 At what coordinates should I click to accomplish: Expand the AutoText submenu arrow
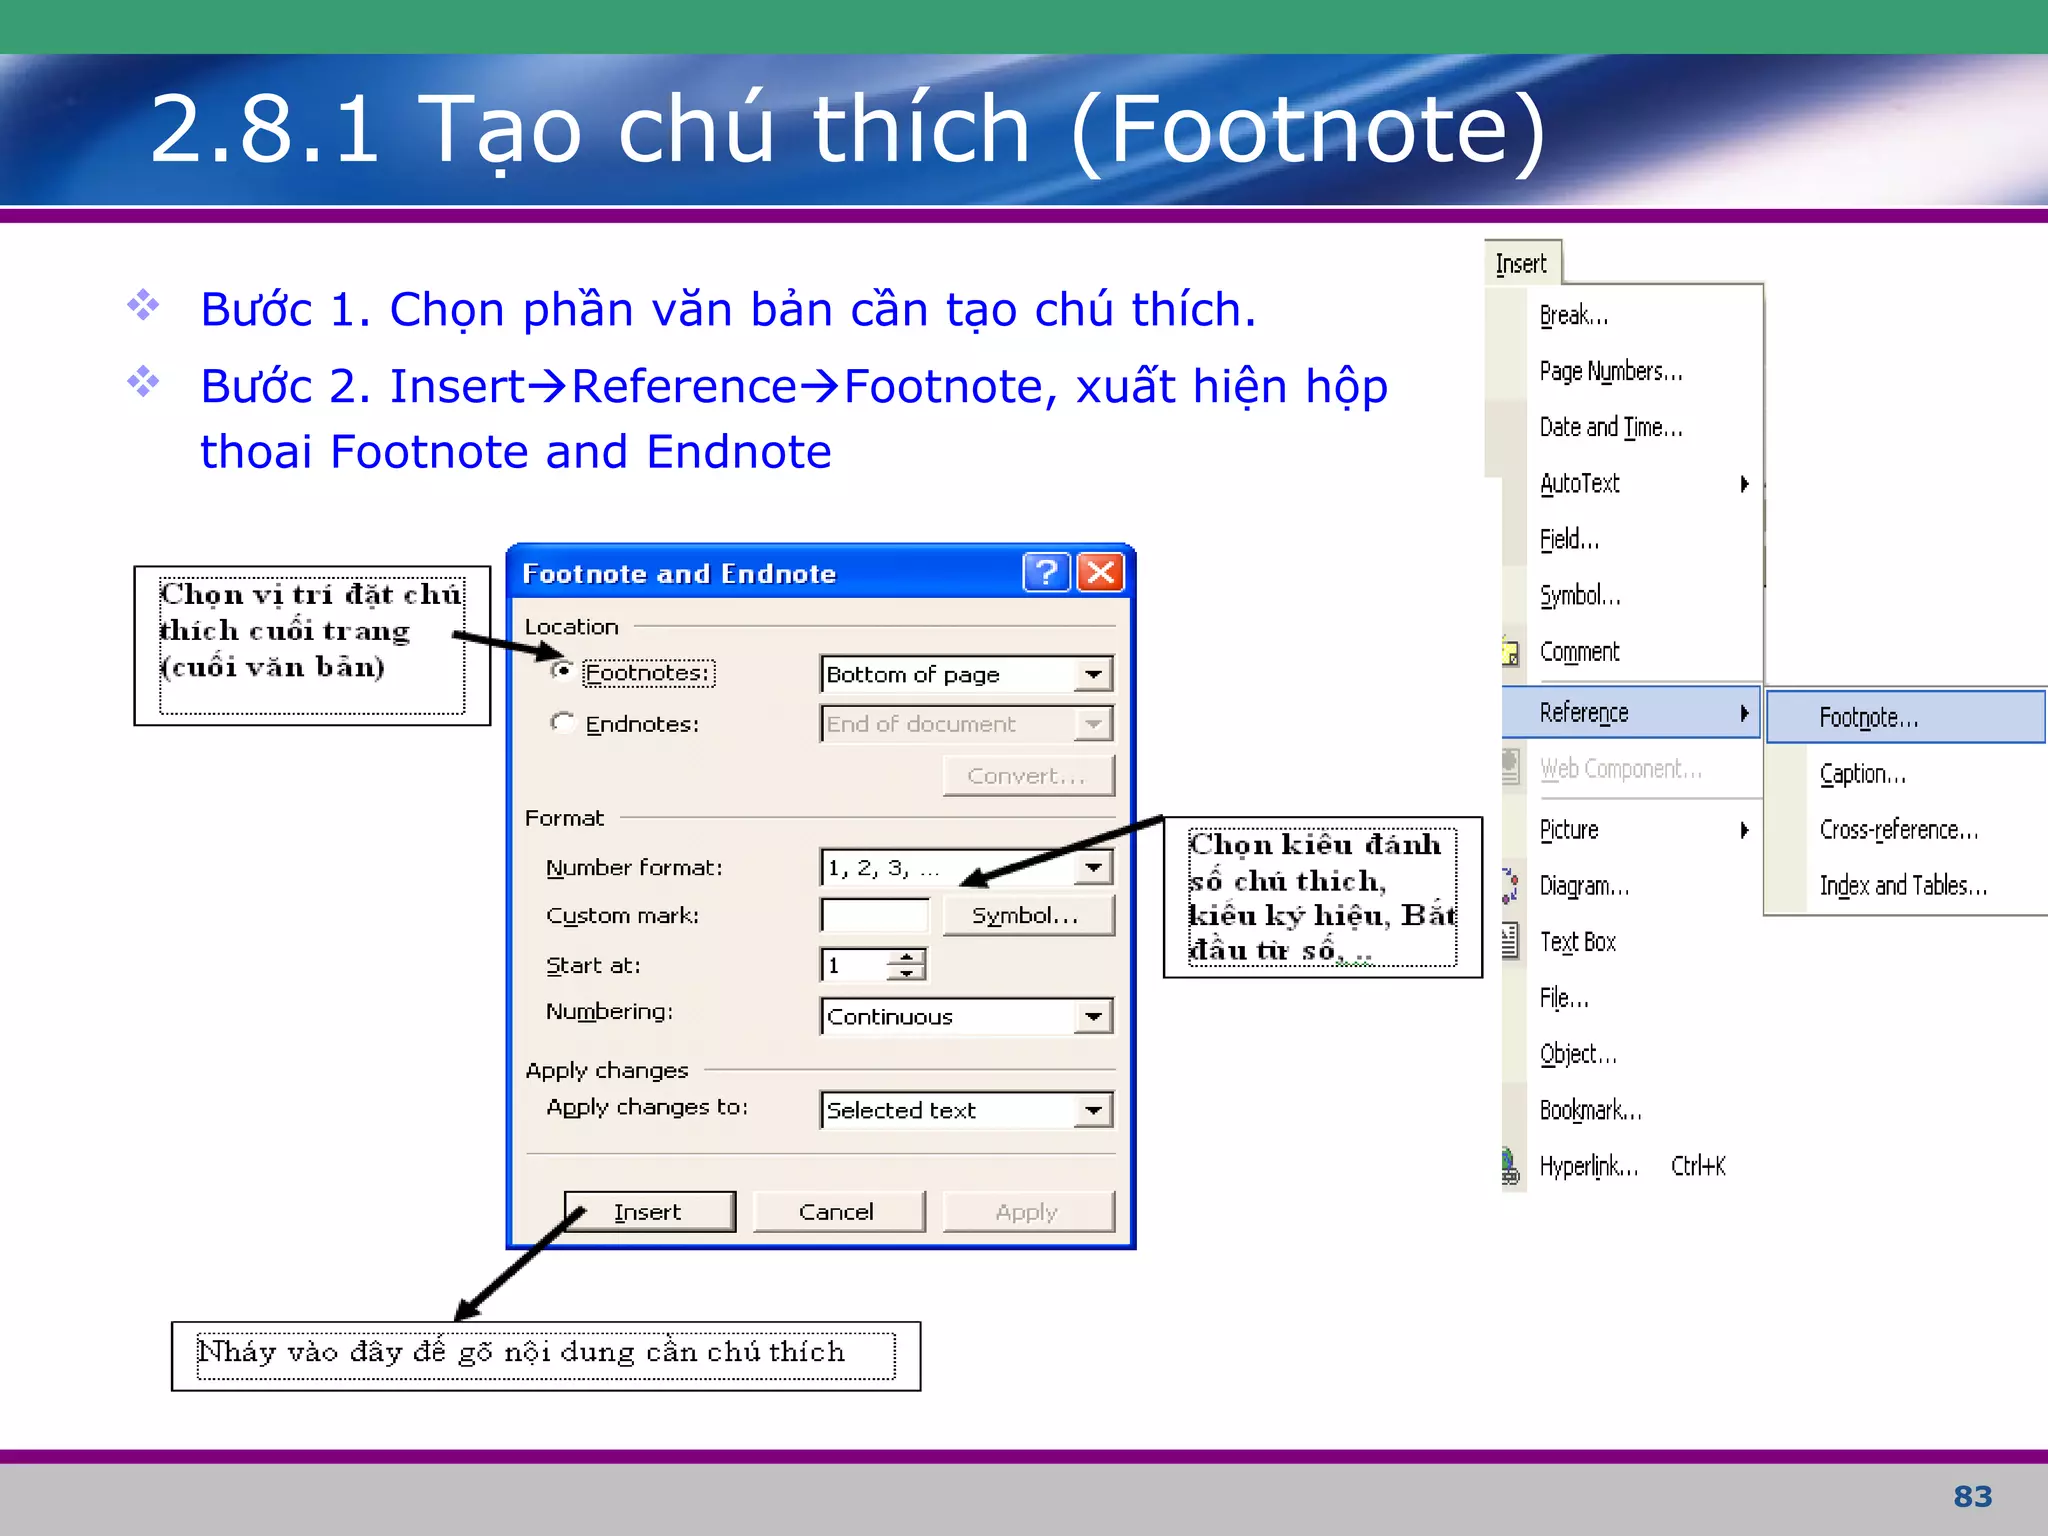(x=1744, y=484)
